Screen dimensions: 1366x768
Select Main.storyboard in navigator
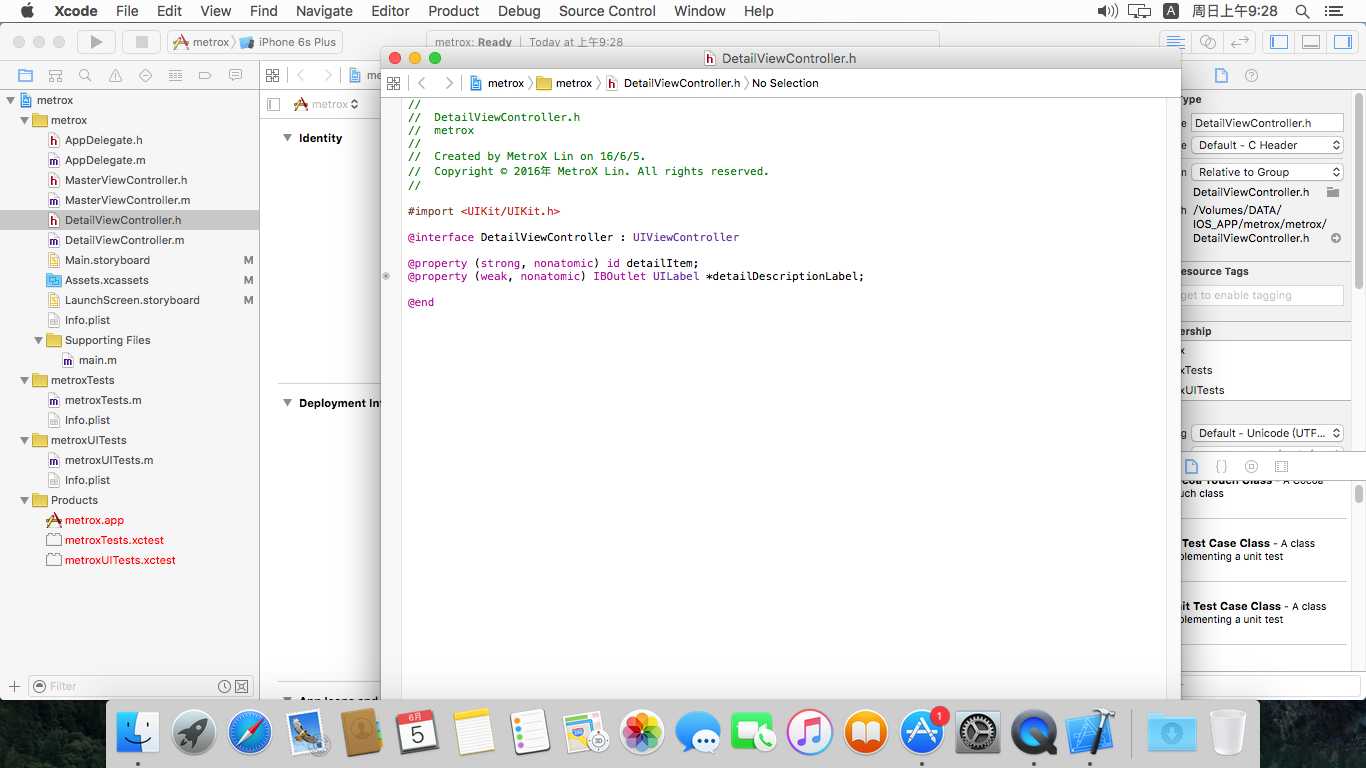107,260
